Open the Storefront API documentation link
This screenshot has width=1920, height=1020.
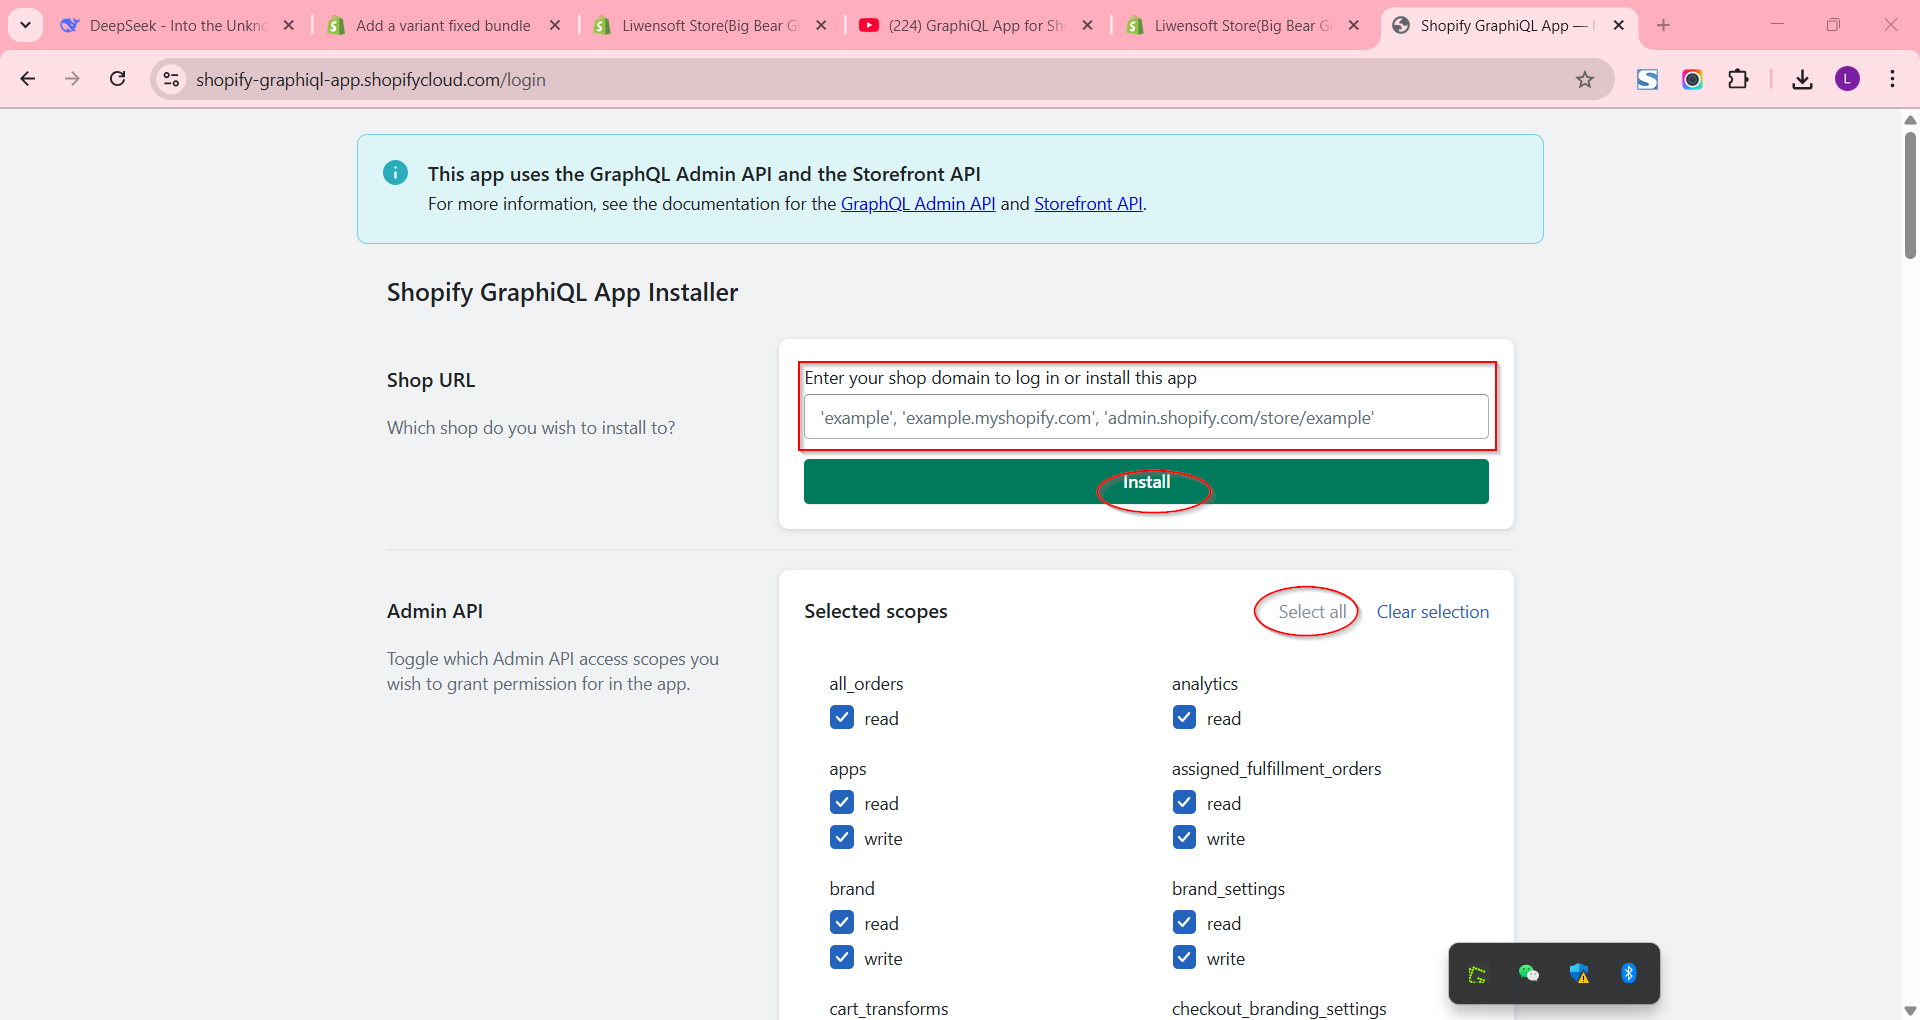click(x=1088, y=204)
